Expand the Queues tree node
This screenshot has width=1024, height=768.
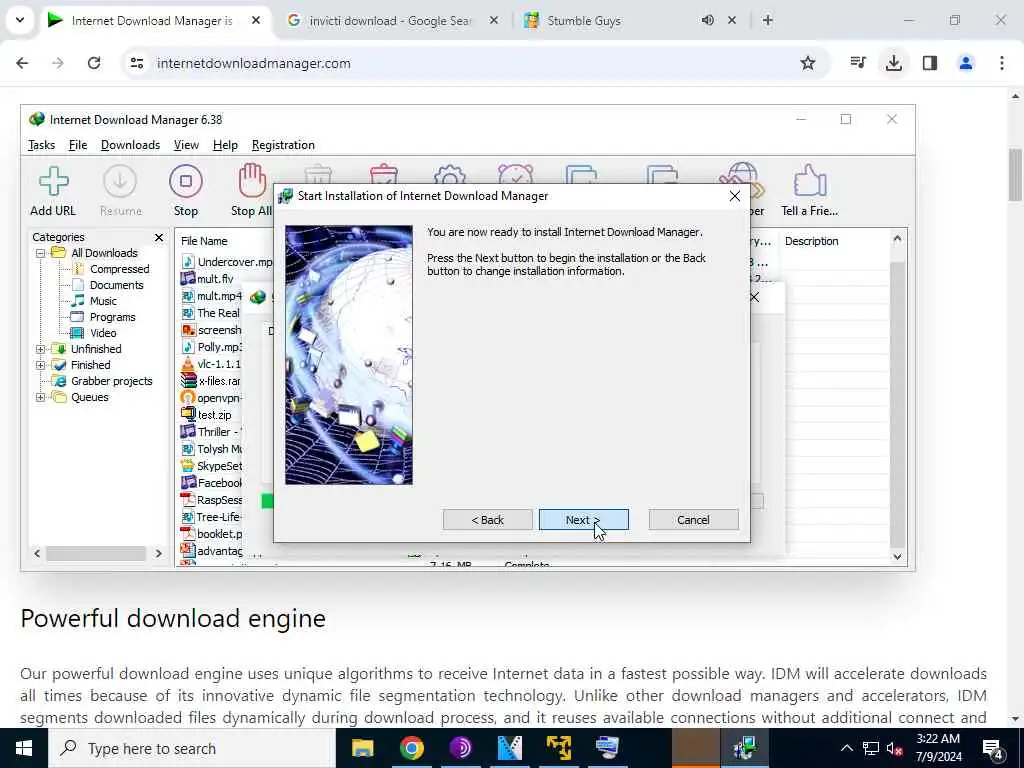(x=40, y=397)
